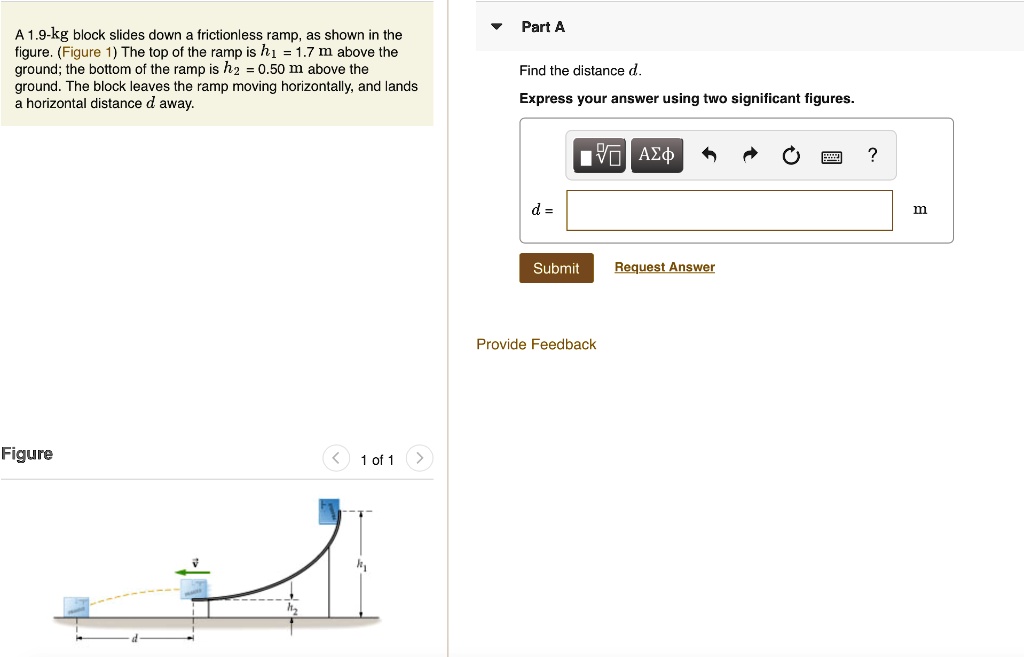Image resolution: width=1024 pixels, height=657 pixels.
Task: Open the Provide Feedback link
Action: coord(536,344)
